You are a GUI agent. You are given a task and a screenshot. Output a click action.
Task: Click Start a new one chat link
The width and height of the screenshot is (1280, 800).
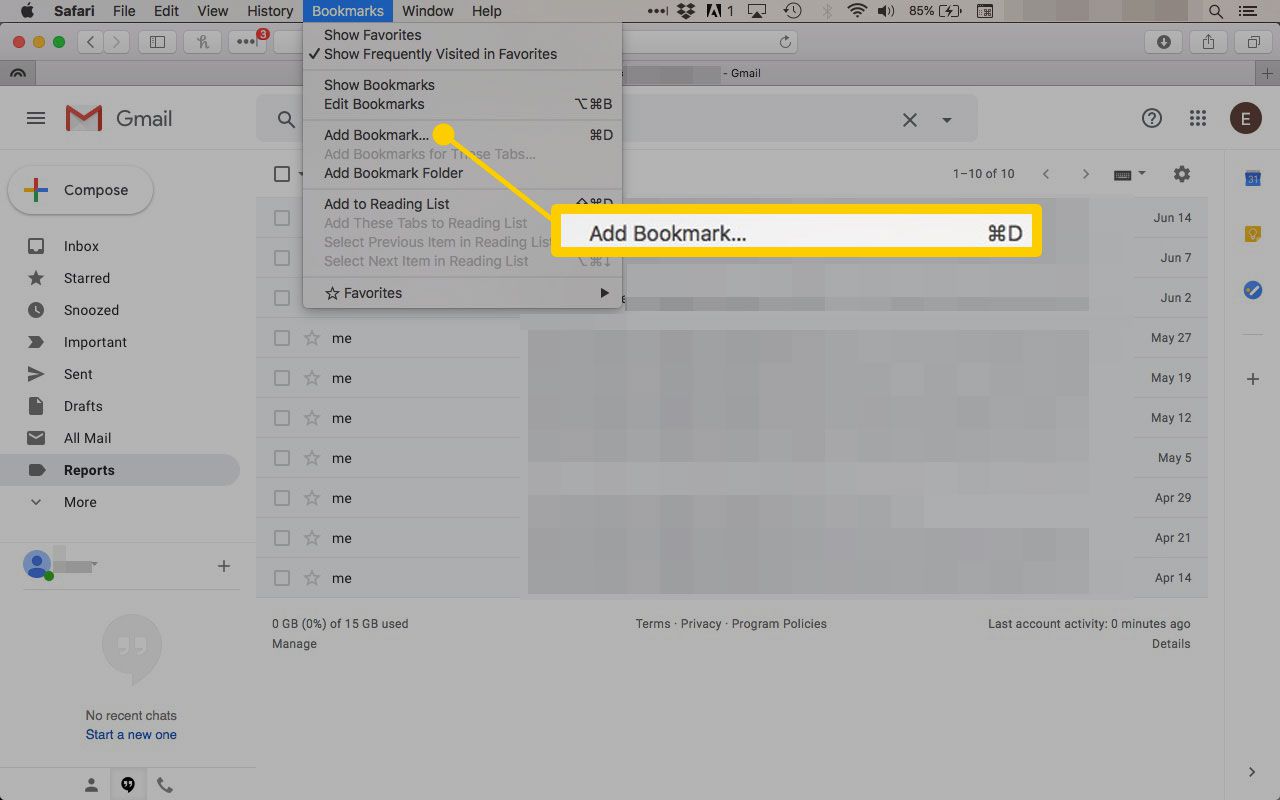click(x=131, y=735)
